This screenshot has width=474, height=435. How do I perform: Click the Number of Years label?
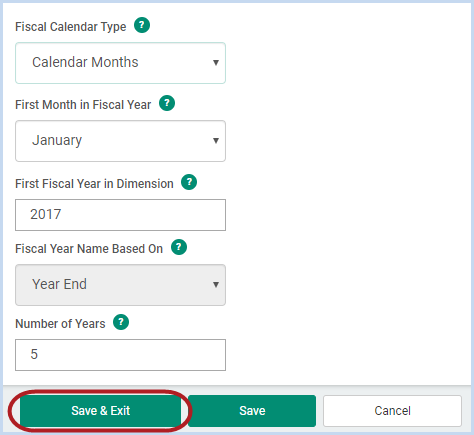[x=60, y=324]
